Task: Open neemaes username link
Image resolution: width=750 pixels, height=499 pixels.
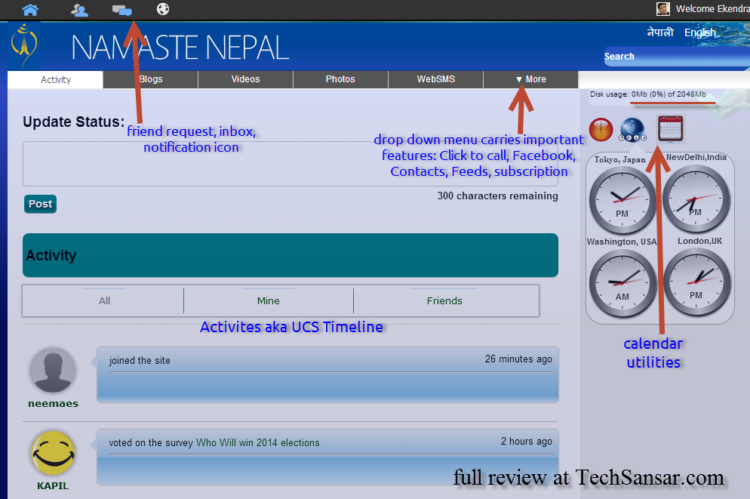Action: coord(53,404)
